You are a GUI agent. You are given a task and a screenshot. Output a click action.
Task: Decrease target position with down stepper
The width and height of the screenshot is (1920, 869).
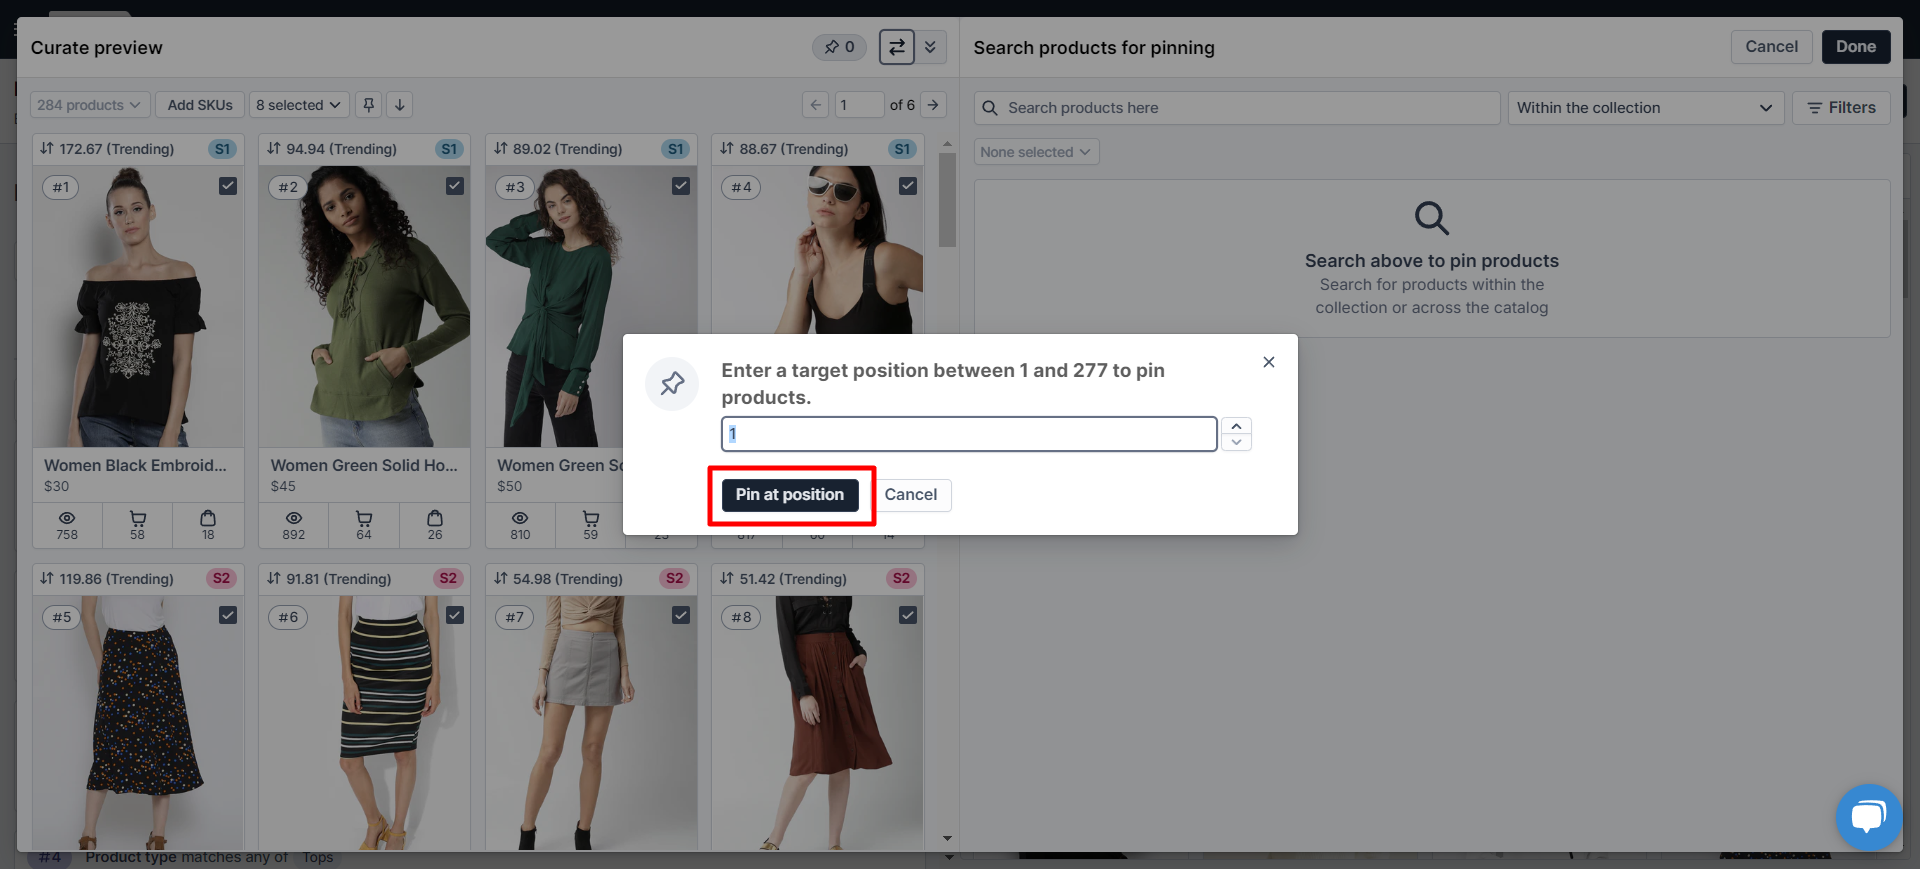1236,442
